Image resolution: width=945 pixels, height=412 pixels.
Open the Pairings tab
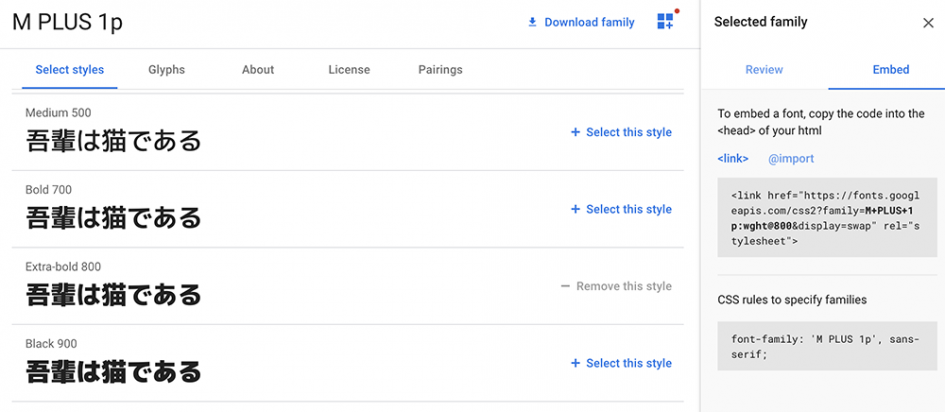coord(441,70)
